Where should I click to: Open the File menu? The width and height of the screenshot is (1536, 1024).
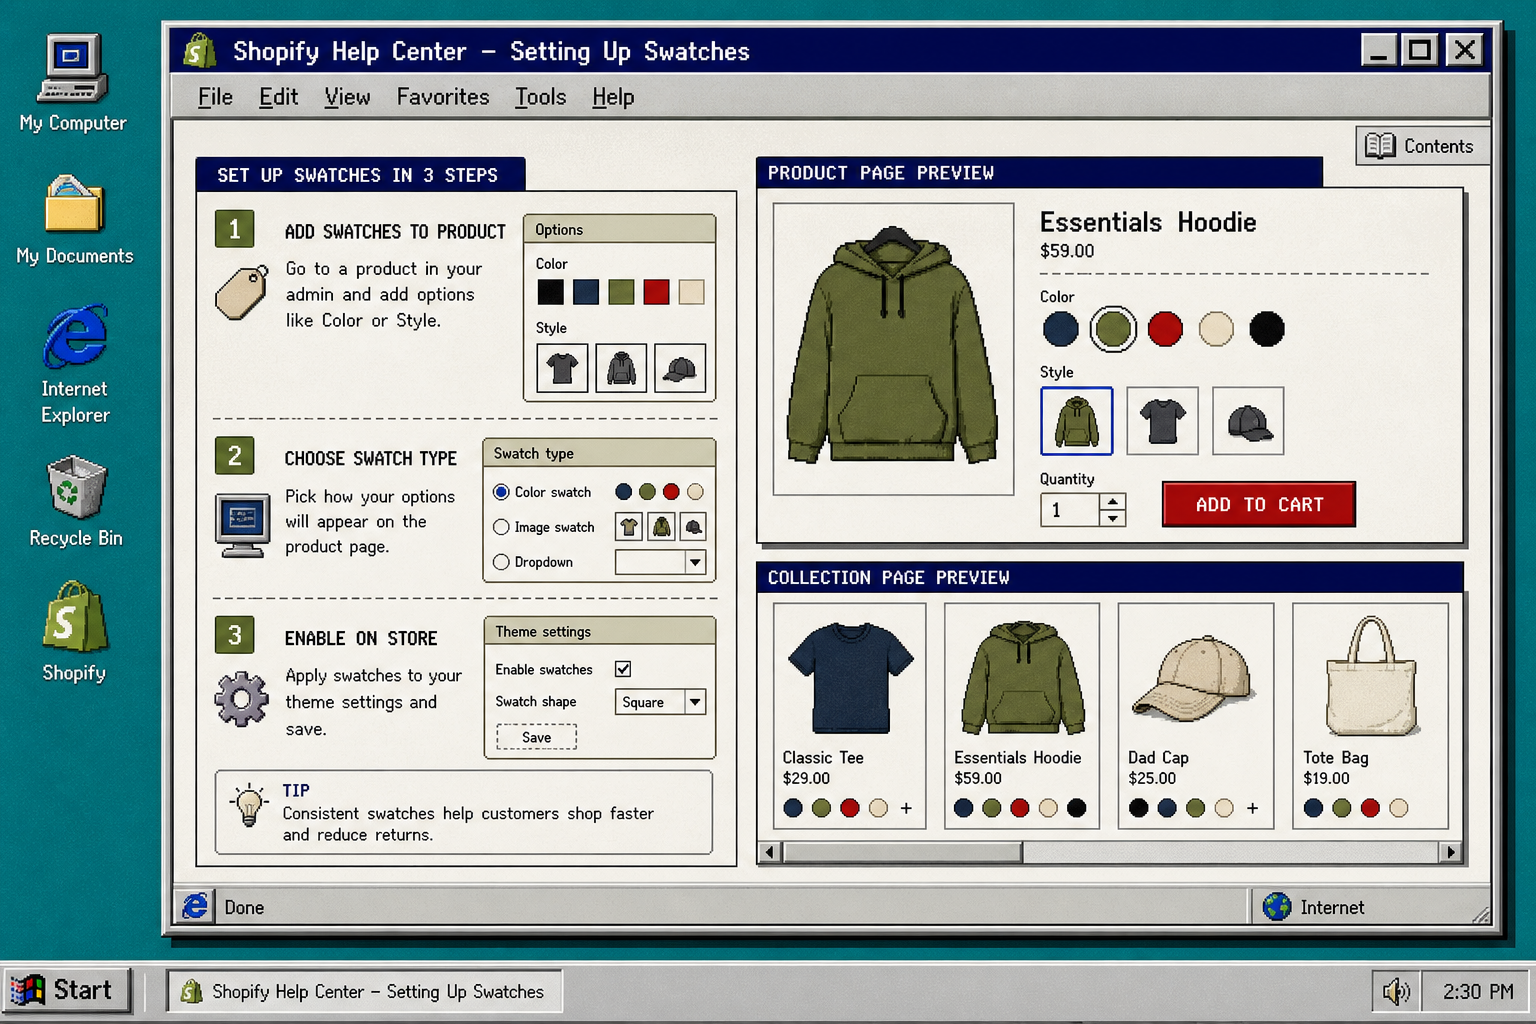point(215,97)
